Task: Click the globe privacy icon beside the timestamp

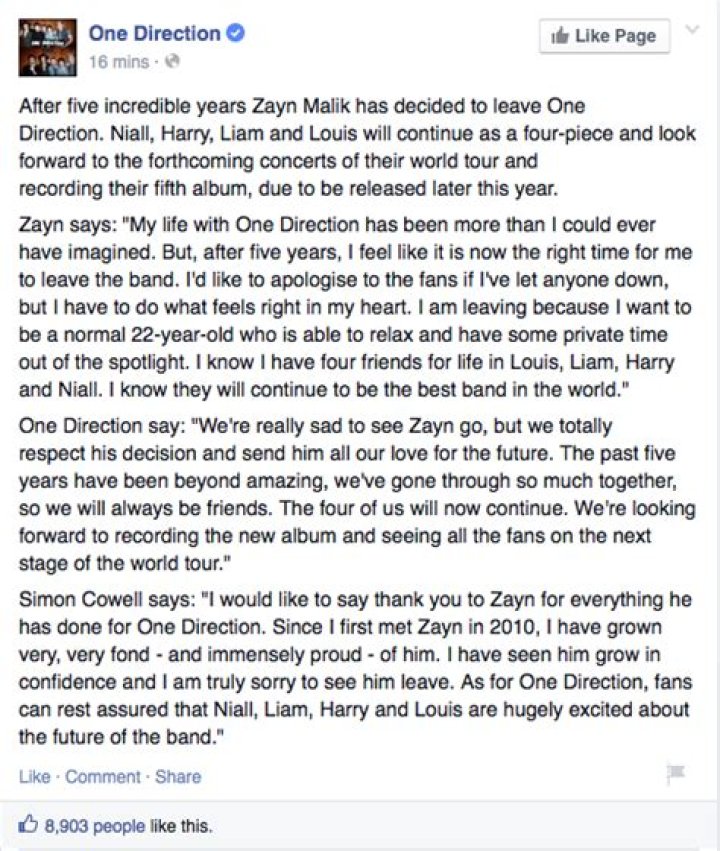Action: coord(175,61)
